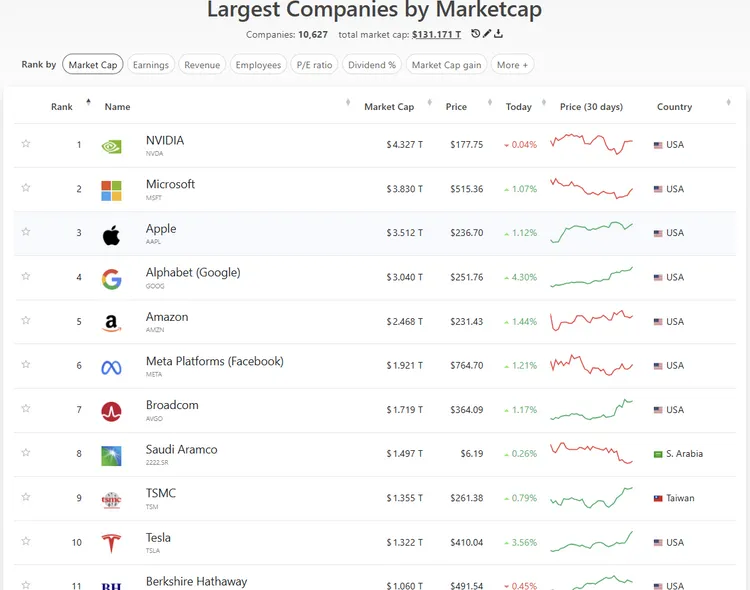Click the Saudi Arabia flag icon

coord(658,454)
